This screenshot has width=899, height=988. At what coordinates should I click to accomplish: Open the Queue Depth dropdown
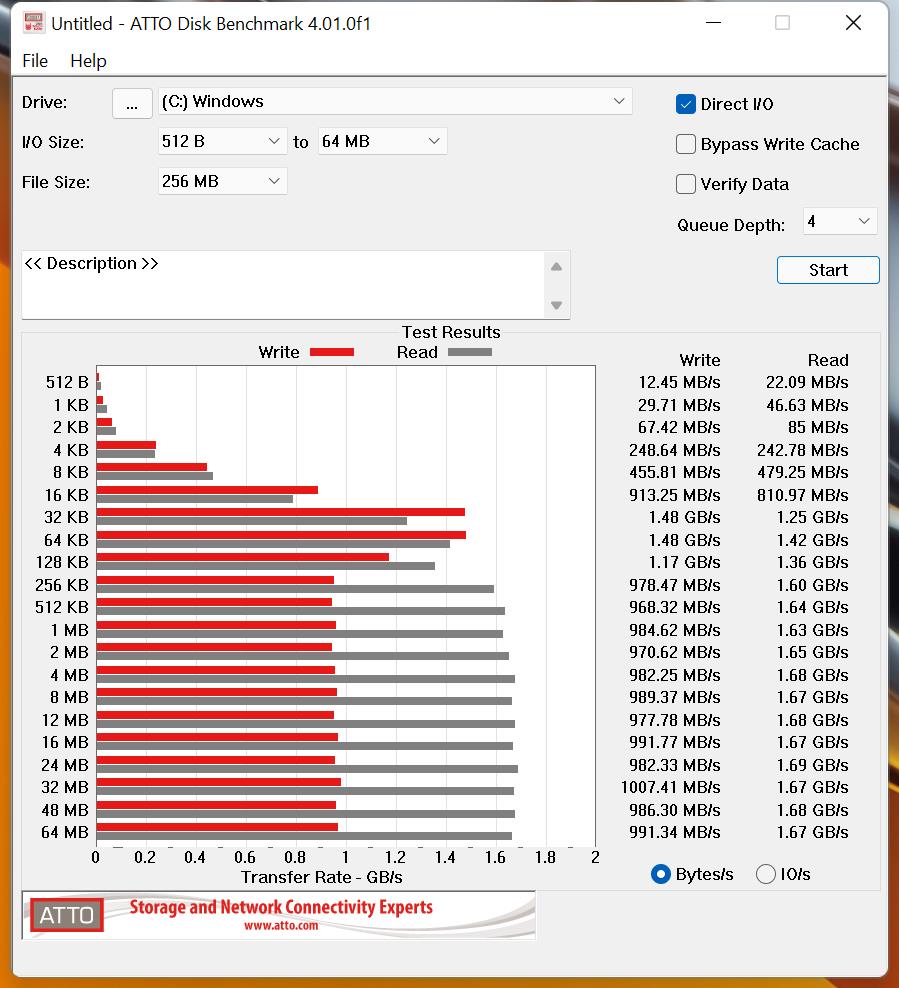click(840, 221)
